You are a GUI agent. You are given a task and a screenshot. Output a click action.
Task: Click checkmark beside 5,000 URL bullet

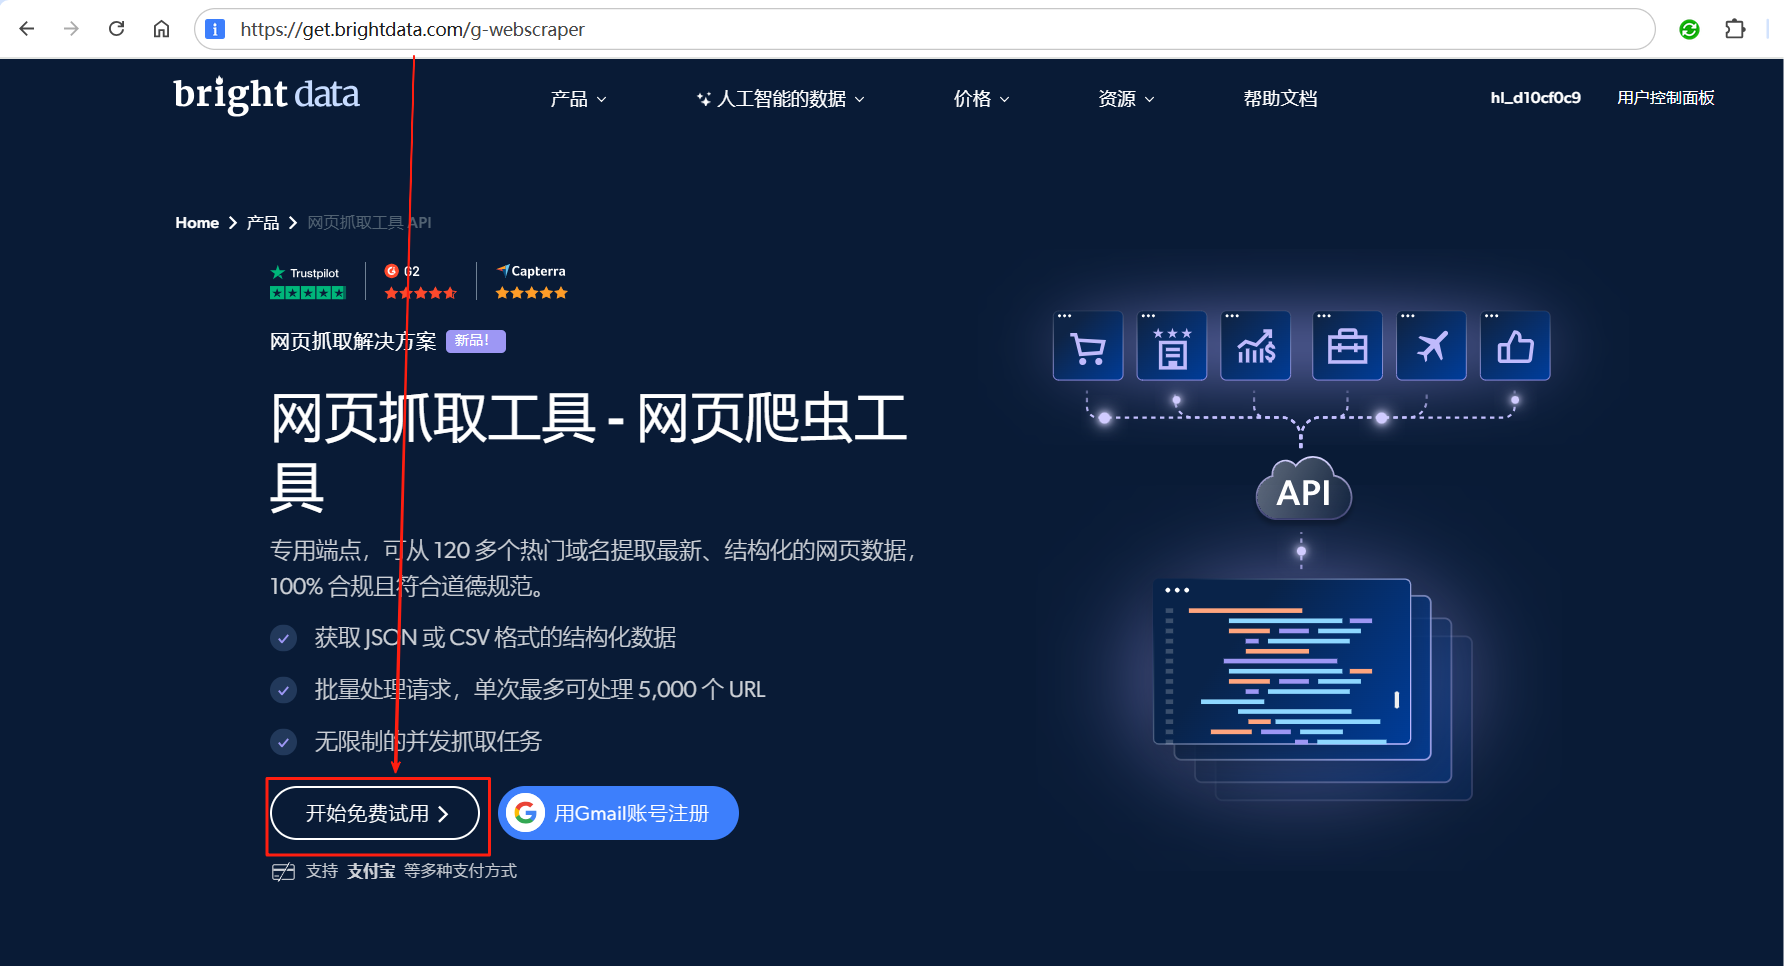284,690
